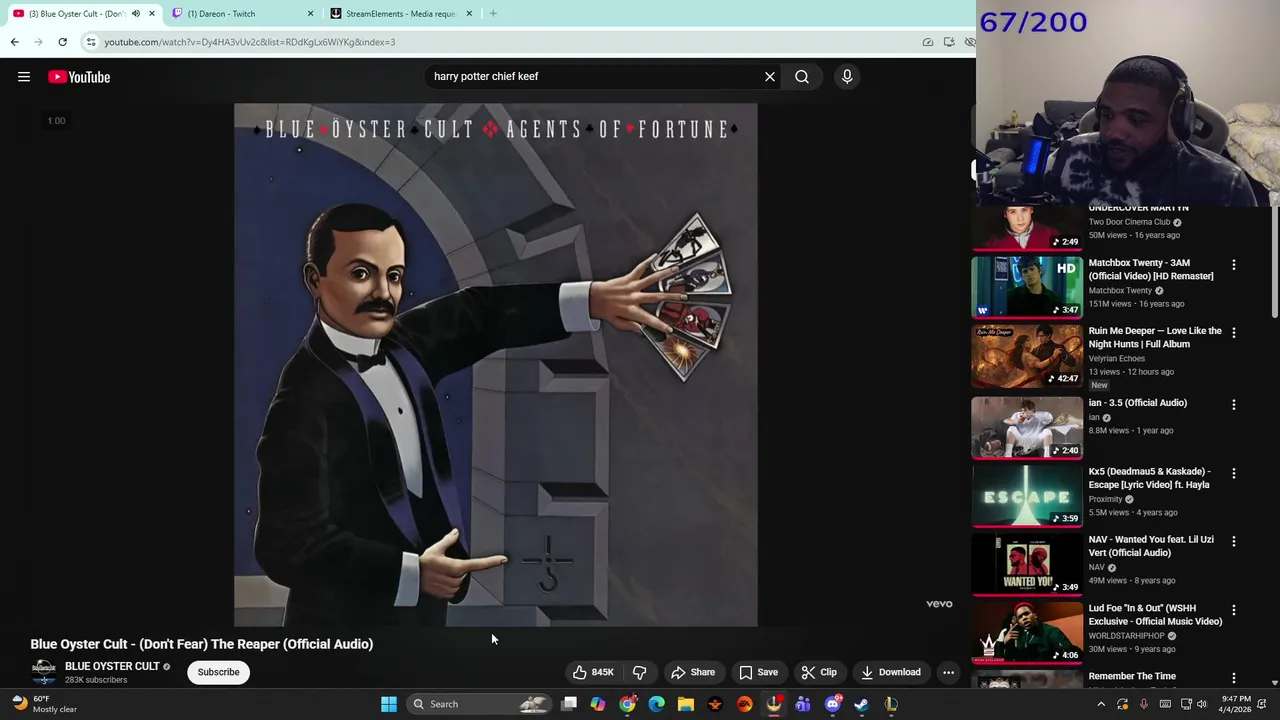Click the video title text
The height and width of the screenshot is (720, 1280).
pos(202,644)
